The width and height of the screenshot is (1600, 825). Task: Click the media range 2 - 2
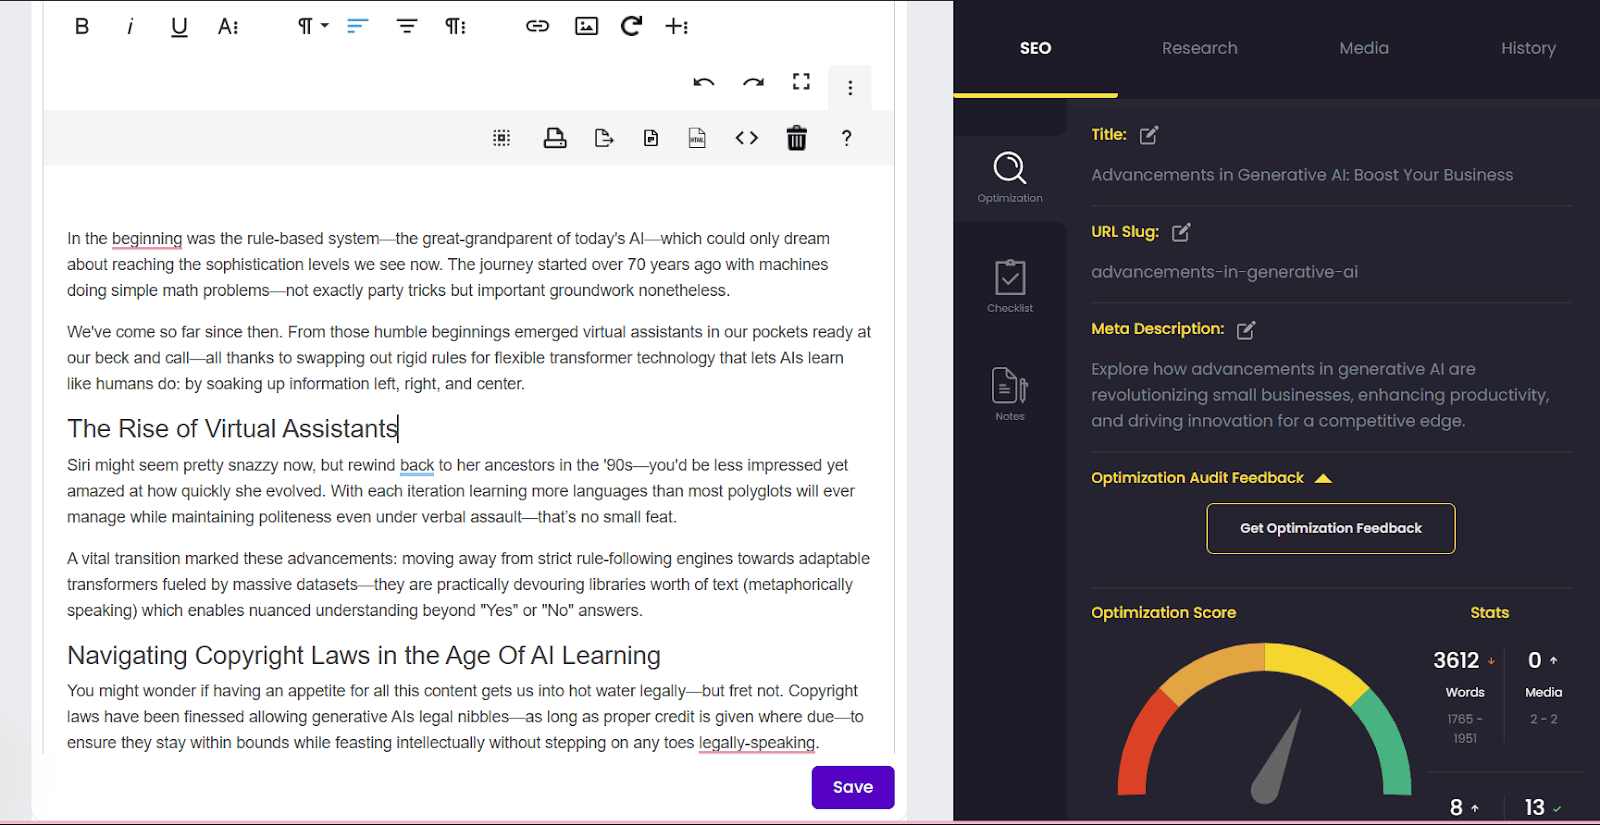click(x=1544, y=719)
